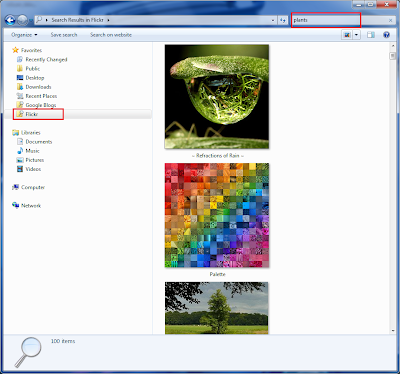
Task: Open the address bar history dropdown
Action: click(x=273, y=20)
